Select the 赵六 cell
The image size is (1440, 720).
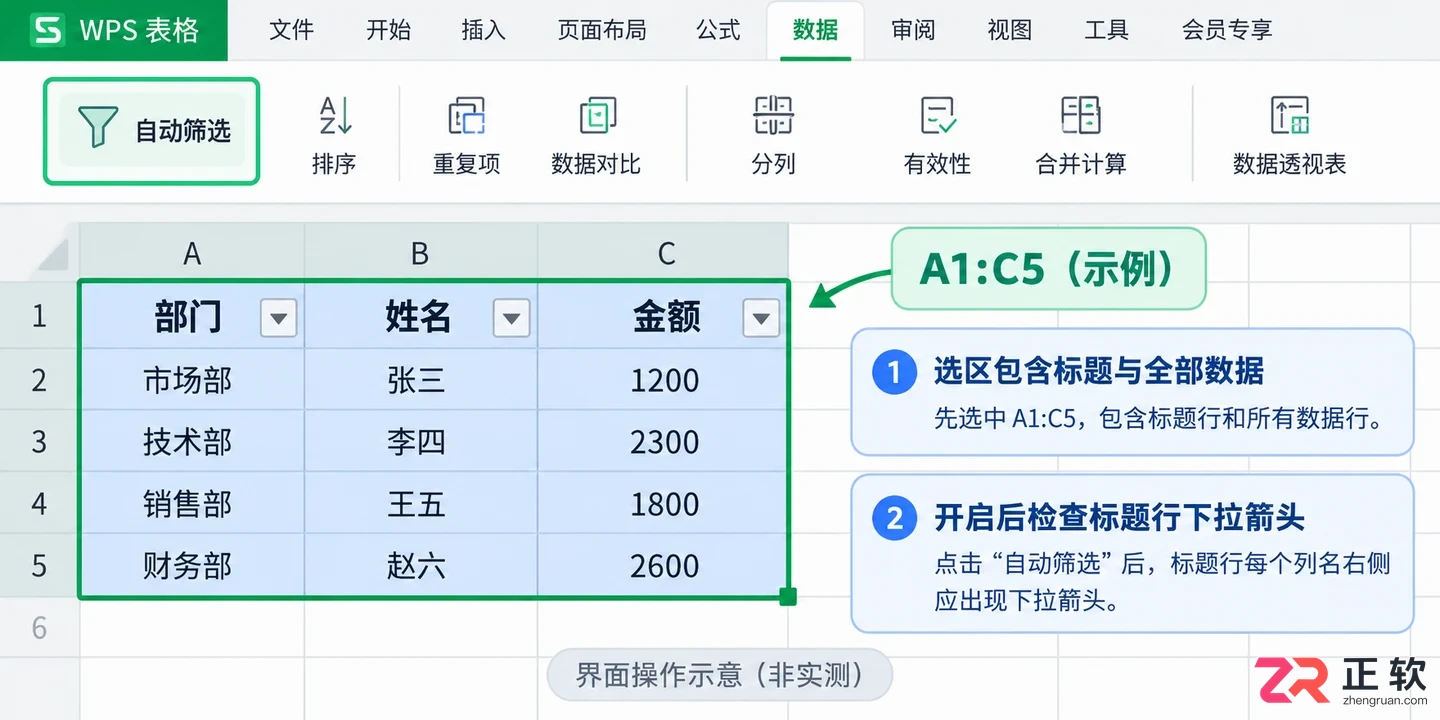[421, 565]
